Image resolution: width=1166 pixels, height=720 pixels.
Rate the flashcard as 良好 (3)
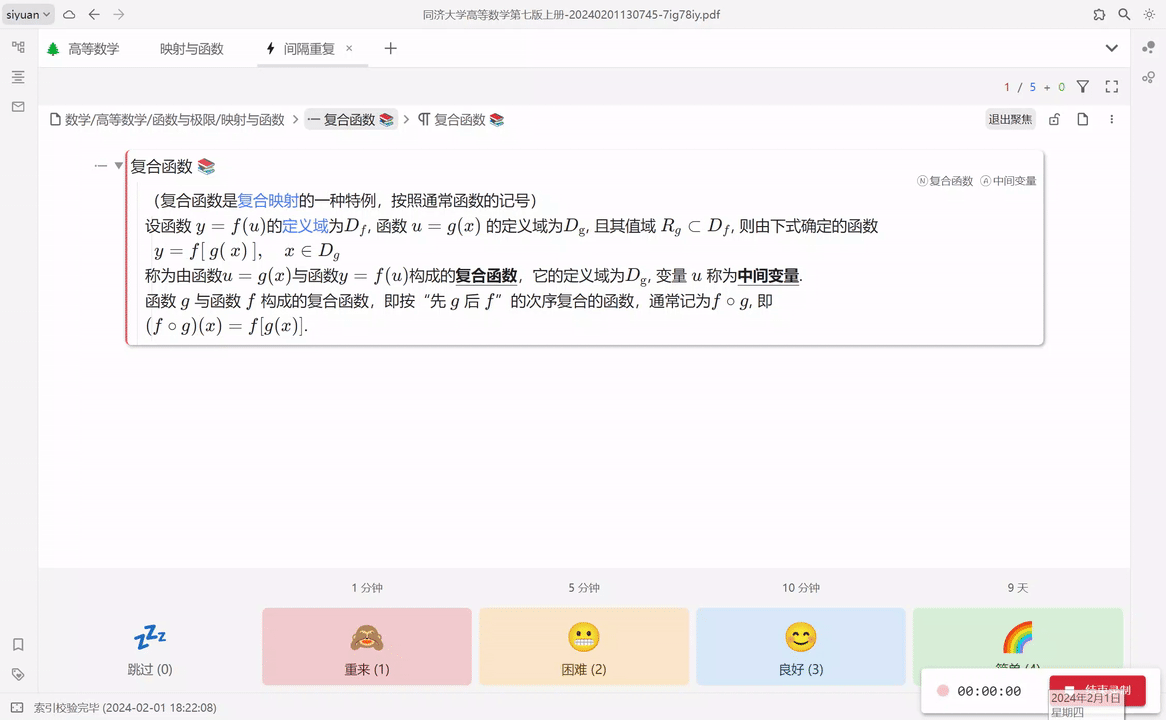point(800,645)
